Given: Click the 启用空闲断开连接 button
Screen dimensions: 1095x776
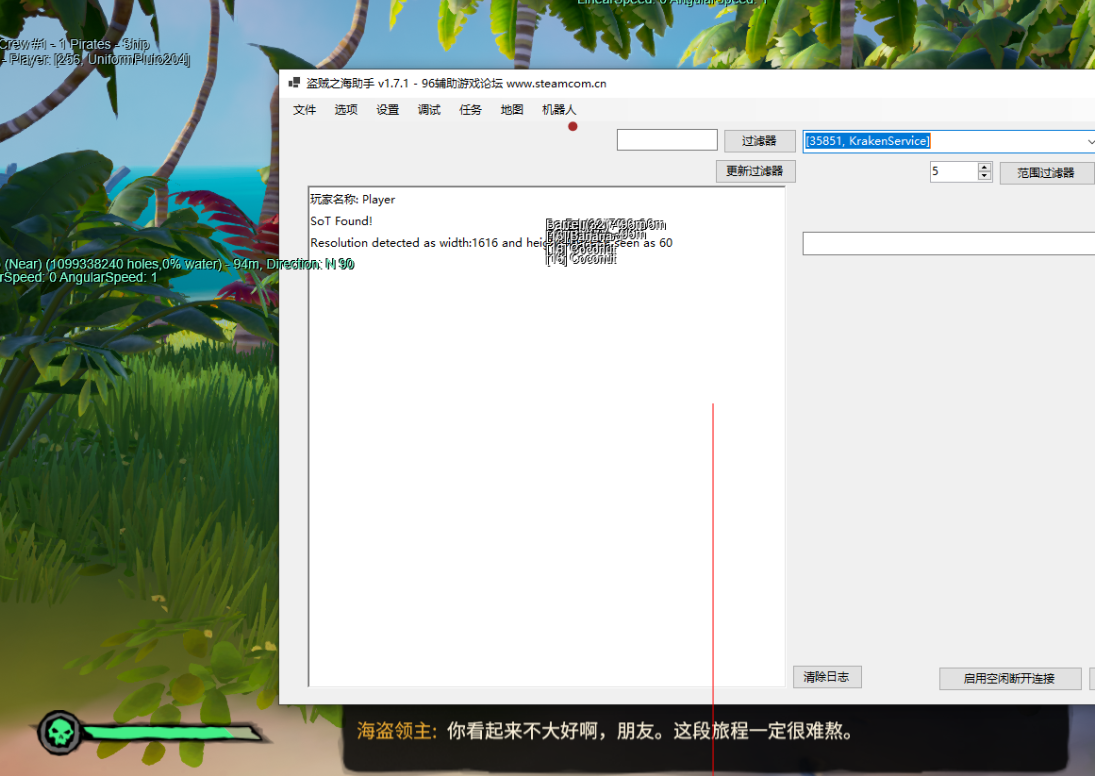Looking at the screenshot, I should point(1010,678).
